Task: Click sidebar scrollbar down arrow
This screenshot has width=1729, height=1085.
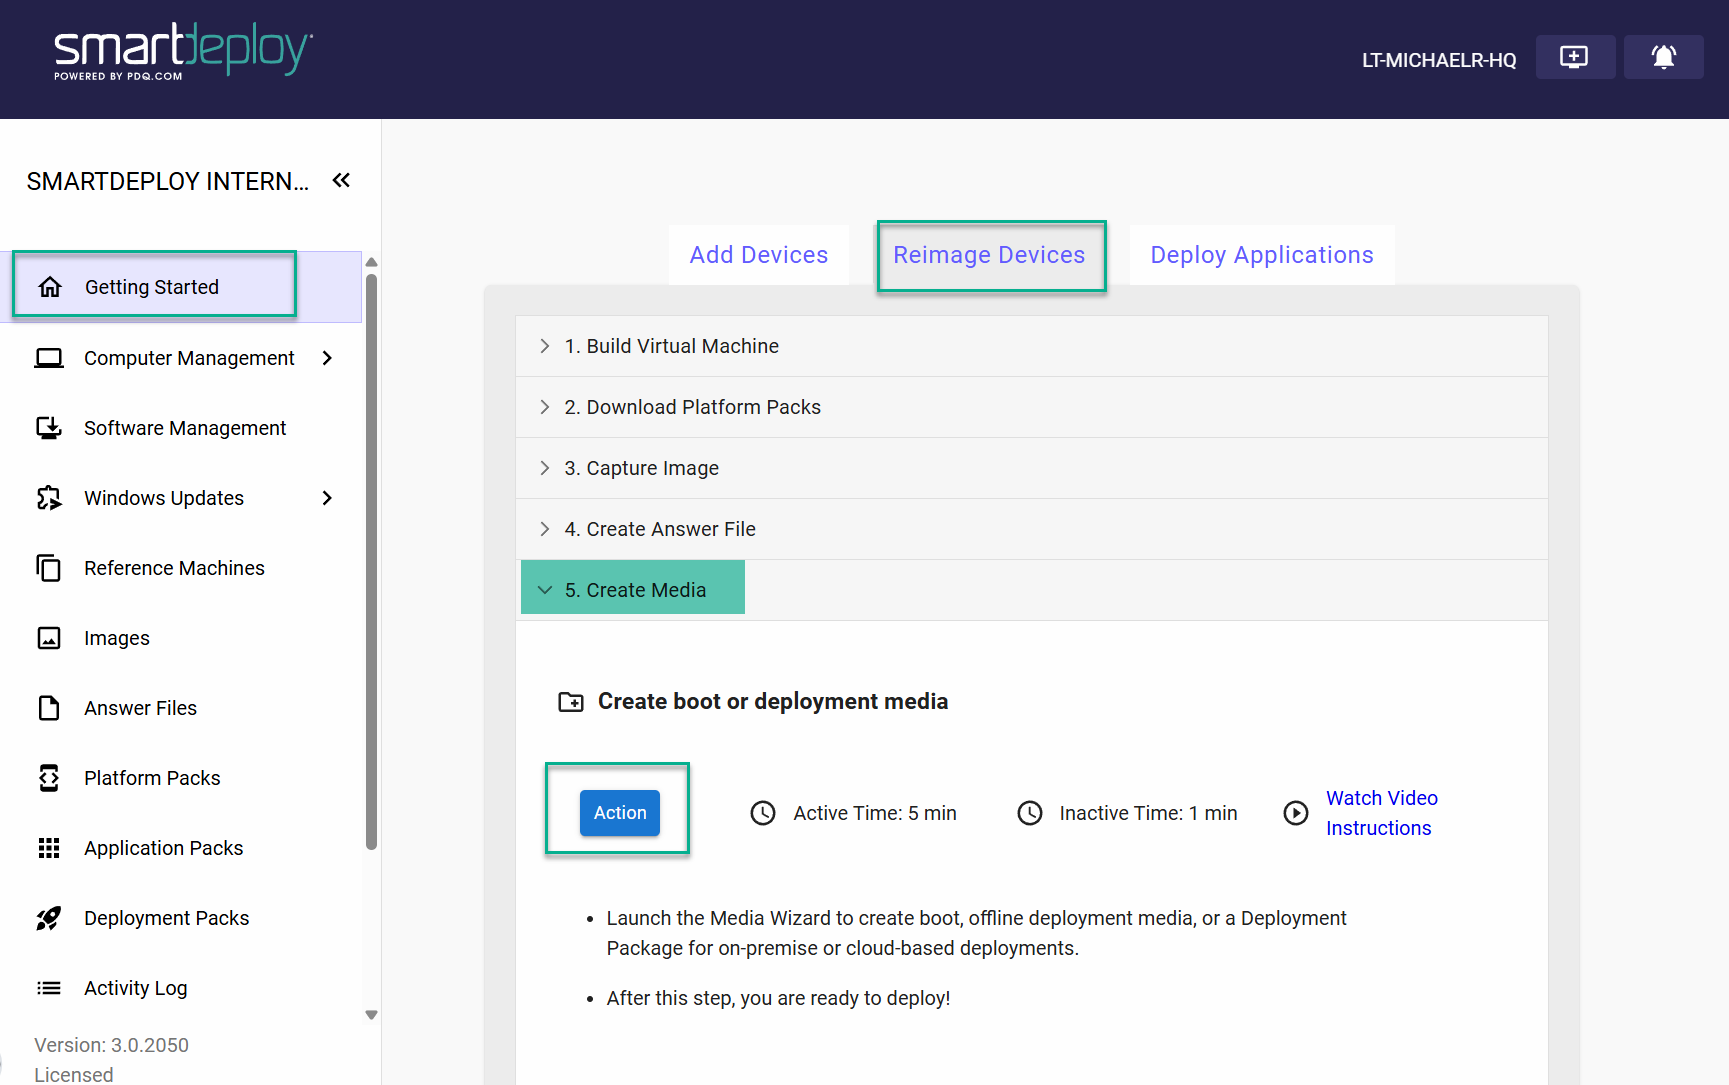Action: [371, 1014]
